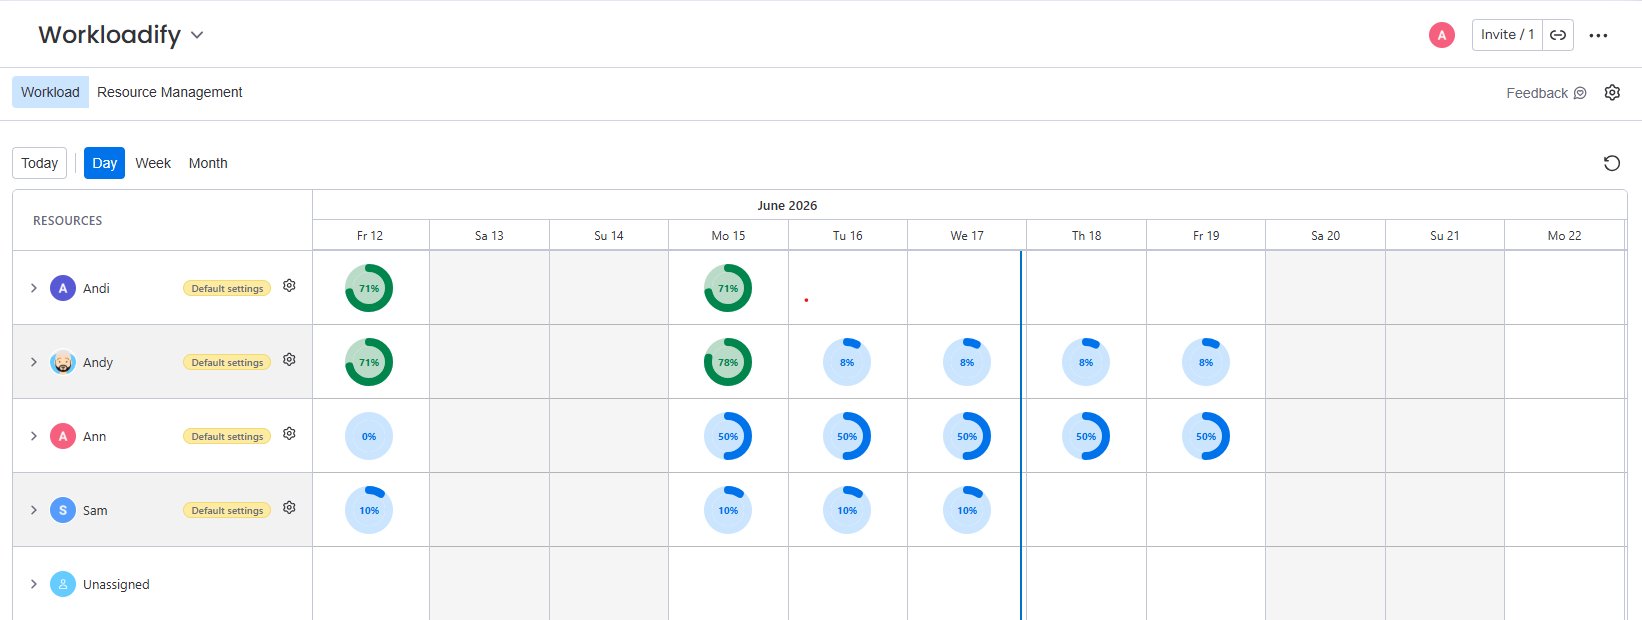
Task: Click Ann's Default settings badge
Action: 227,436
